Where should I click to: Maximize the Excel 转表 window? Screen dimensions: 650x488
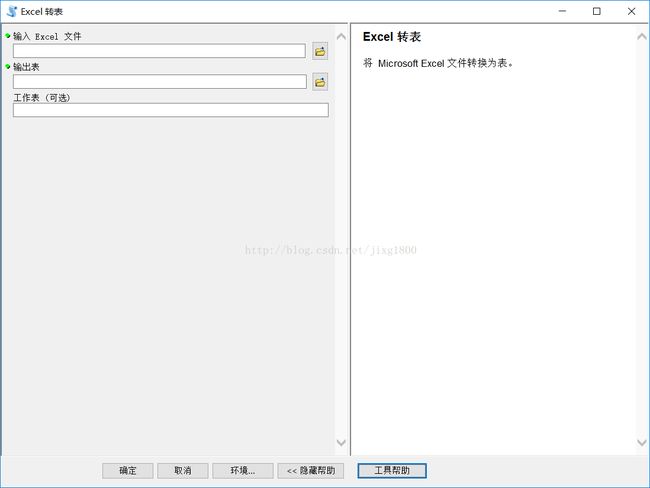[597, 11]
